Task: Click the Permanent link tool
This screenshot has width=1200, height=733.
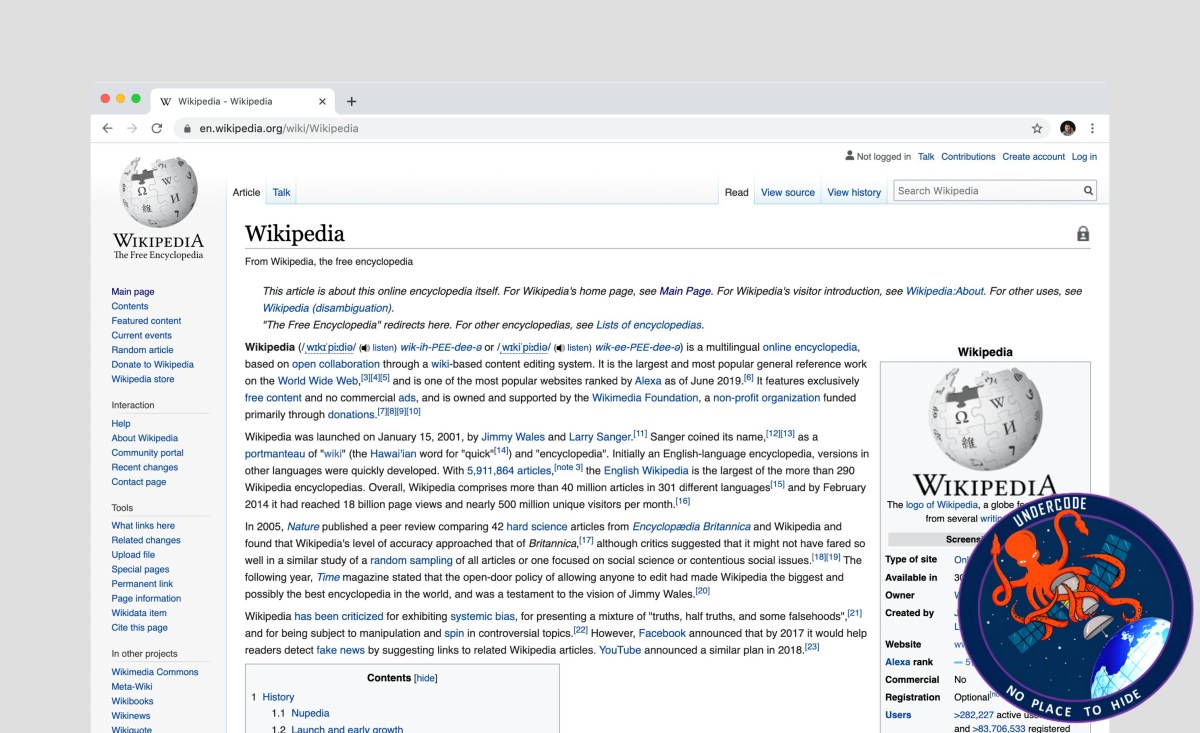Action: pos(142,584)
